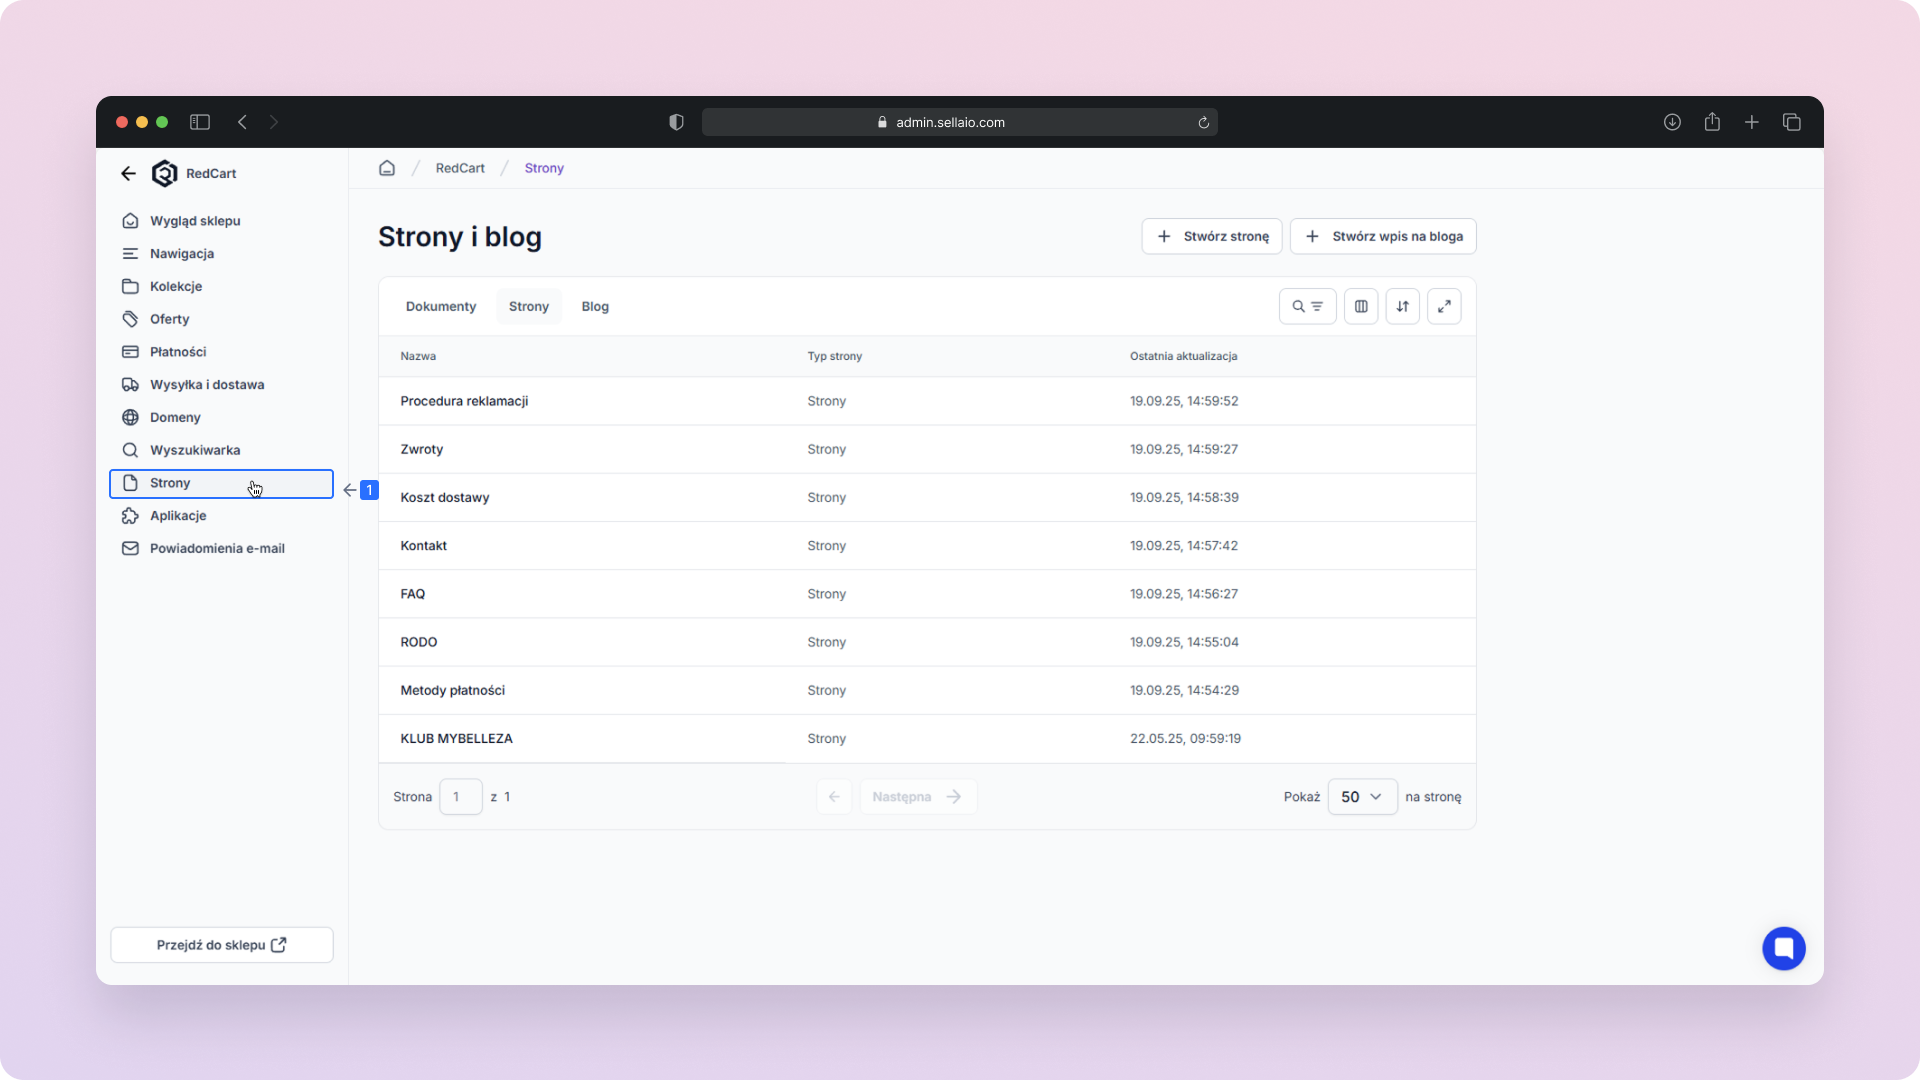Click Stwórz wpis na bloga button
This screenshot has height=1080, width=1920.
(1383, 237)
